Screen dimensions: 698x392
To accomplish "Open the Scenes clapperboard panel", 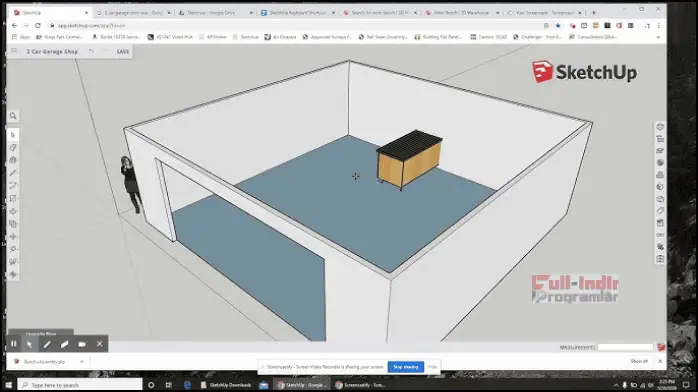I will click(660, 223).
